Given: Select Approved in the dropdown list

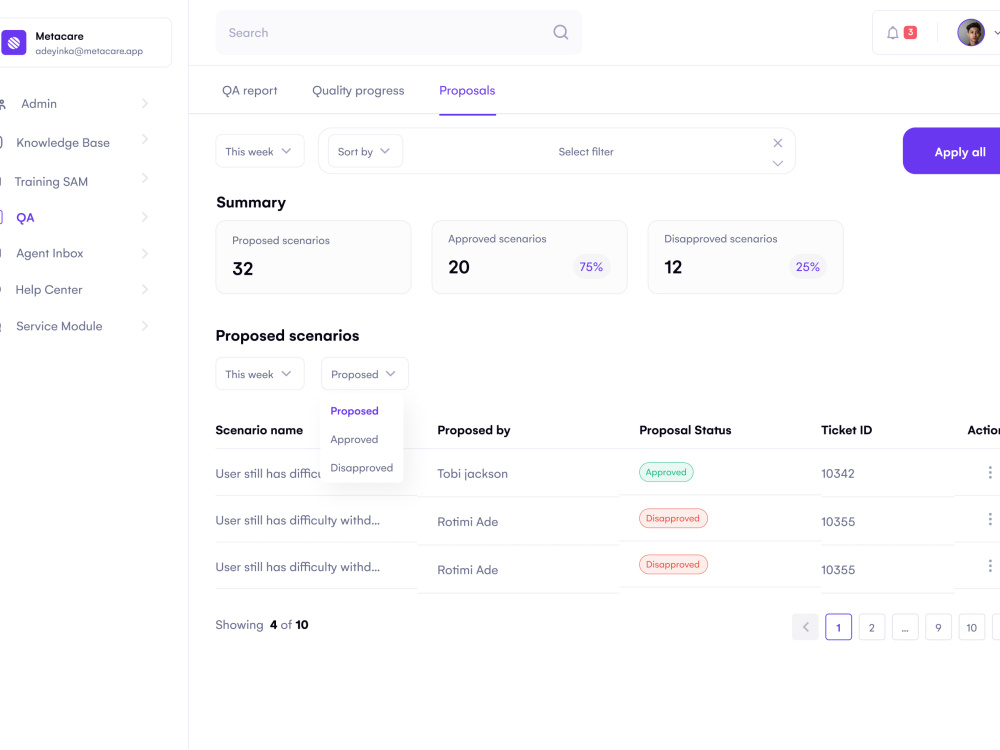Looking at the screenshot, I should tap(354, 439).
